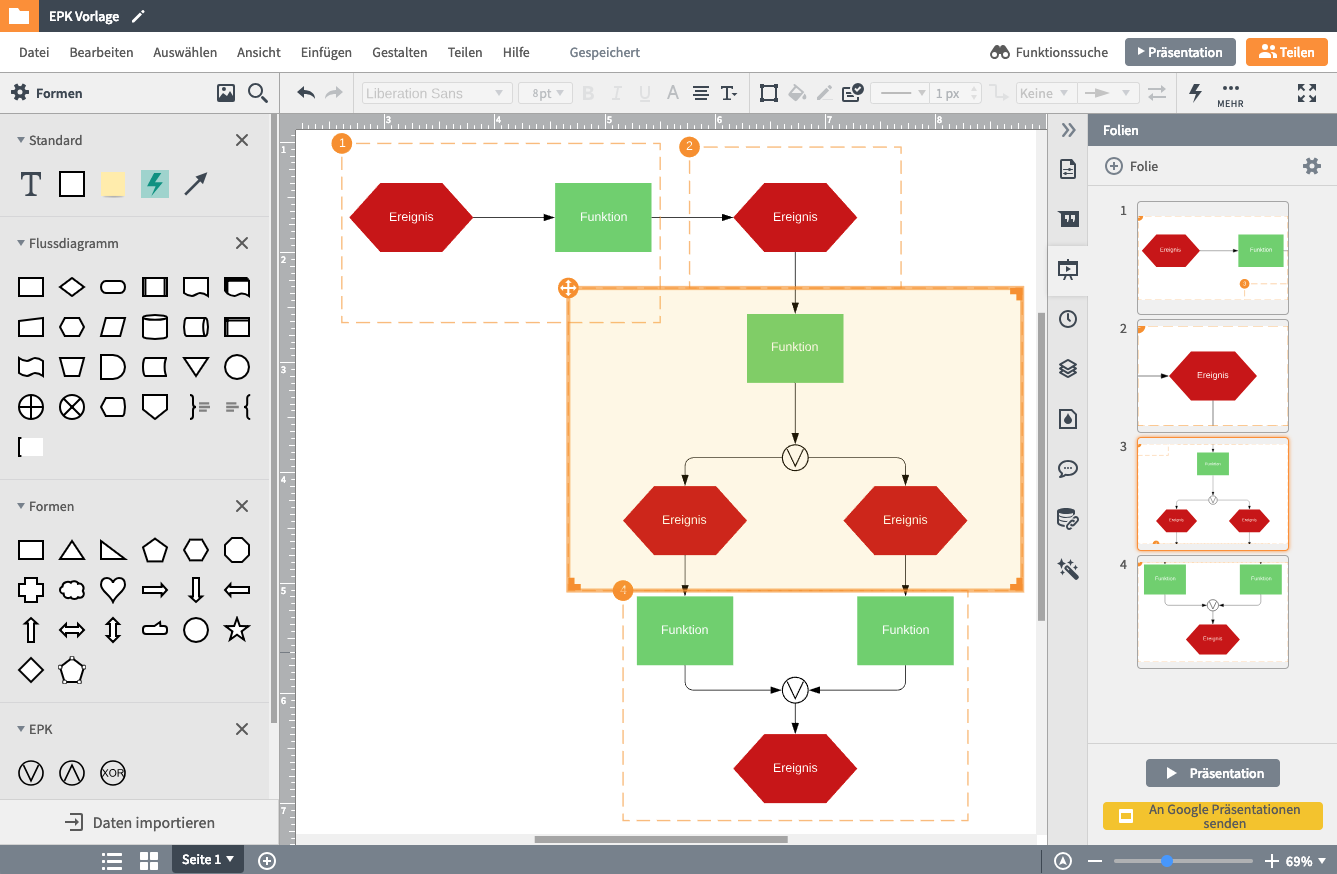Open the zoom level 69% dropdown

point(1306,861)
